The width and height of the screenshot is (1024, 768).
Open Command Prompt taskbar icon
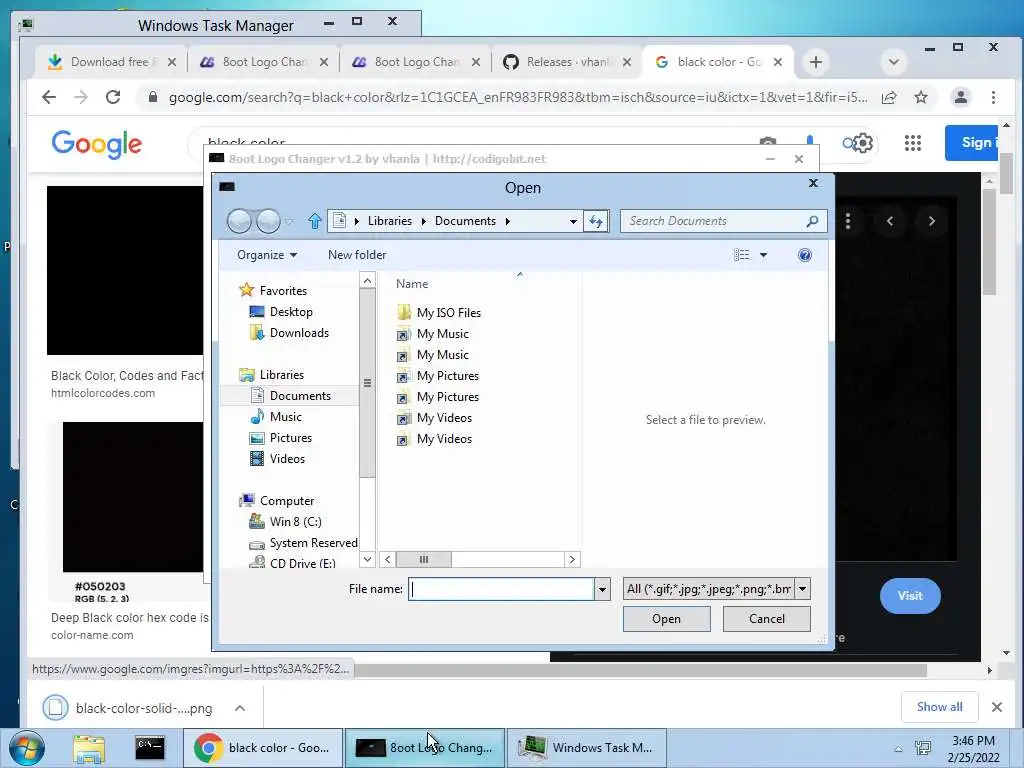tap(150, 748)
